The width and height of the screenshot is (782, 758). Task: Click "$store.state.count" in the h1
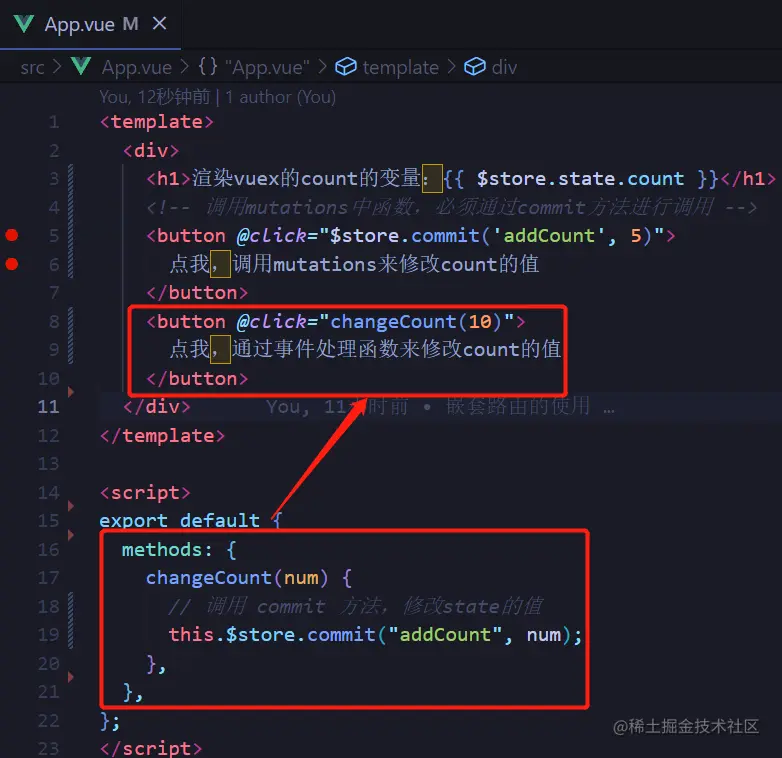(580, 179)
